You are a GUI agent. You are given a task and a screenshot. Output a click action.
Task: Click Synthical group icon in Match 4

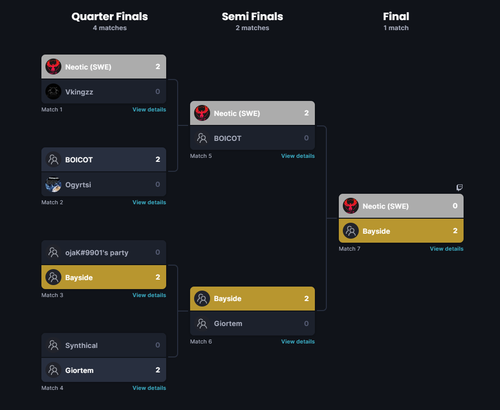click(53, 345)
